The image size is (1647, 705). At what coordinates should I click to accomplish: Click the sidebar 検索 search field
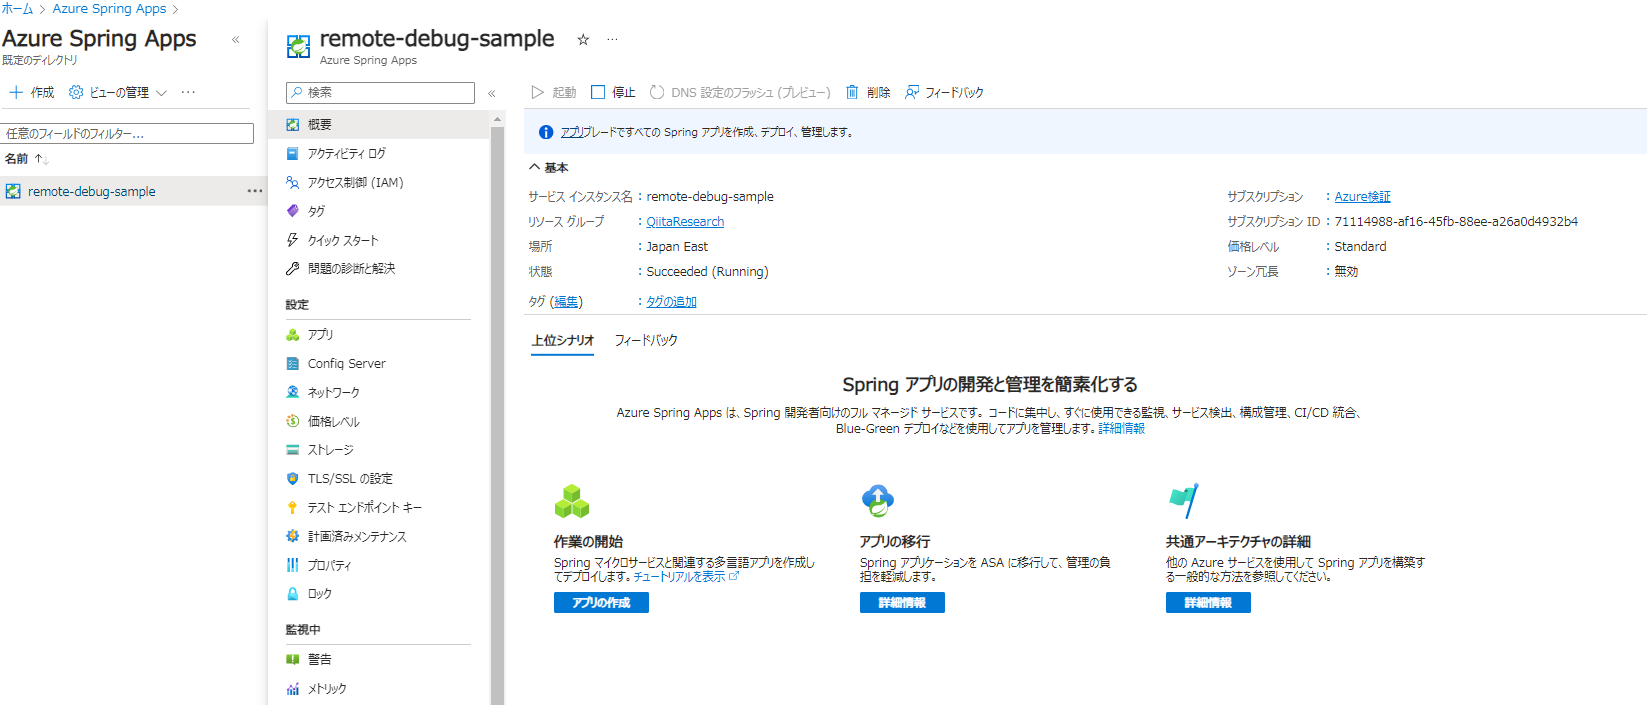tap(380, 93)
